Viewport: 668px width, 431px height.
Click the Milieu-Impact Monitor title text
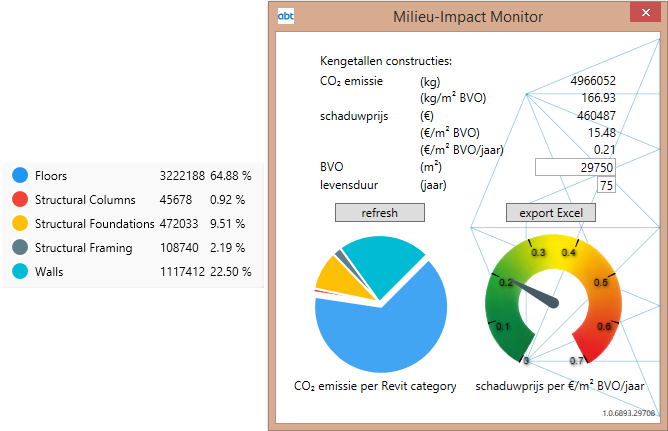468,17
